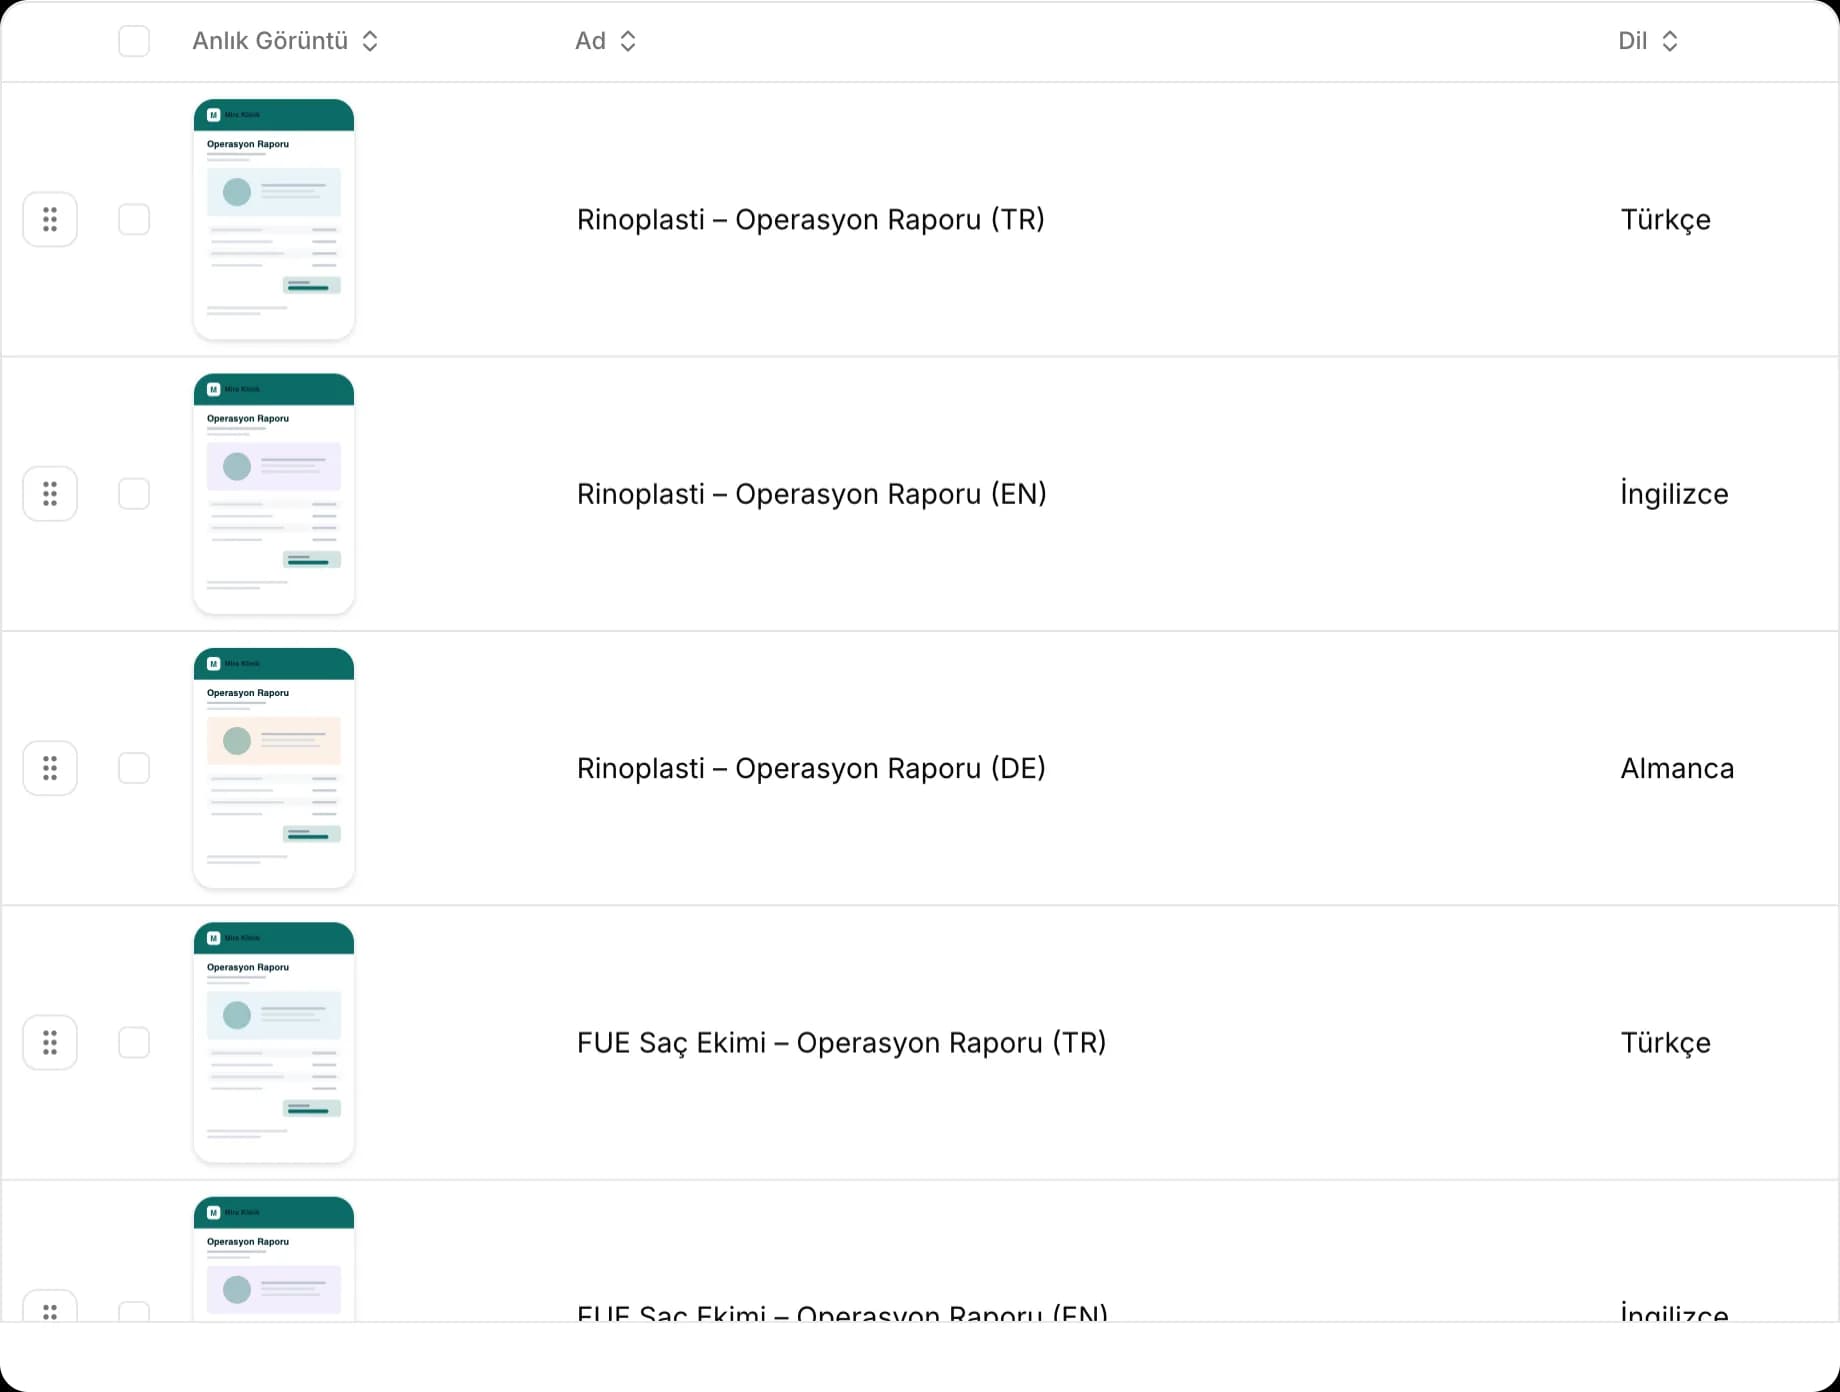The width and height of the screenshot is (1840, 1392).
Task: Toggle the select-all checkbox in the header
Action: (x=134, y=41)
